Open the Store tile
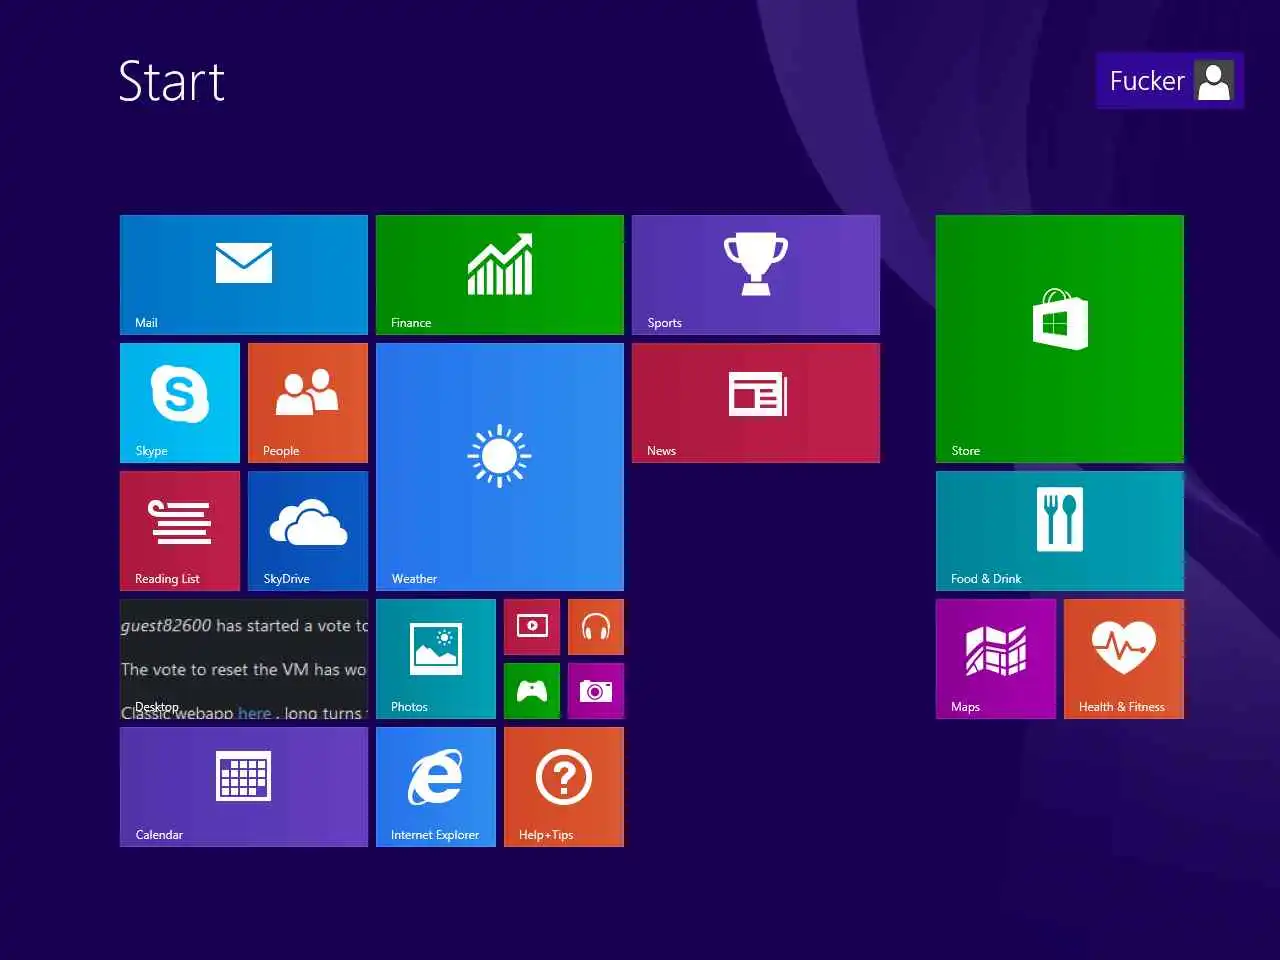Image resolution: width=1280 pixels, height=960 pixels. pyautogui.click(x=1060, y=339)
